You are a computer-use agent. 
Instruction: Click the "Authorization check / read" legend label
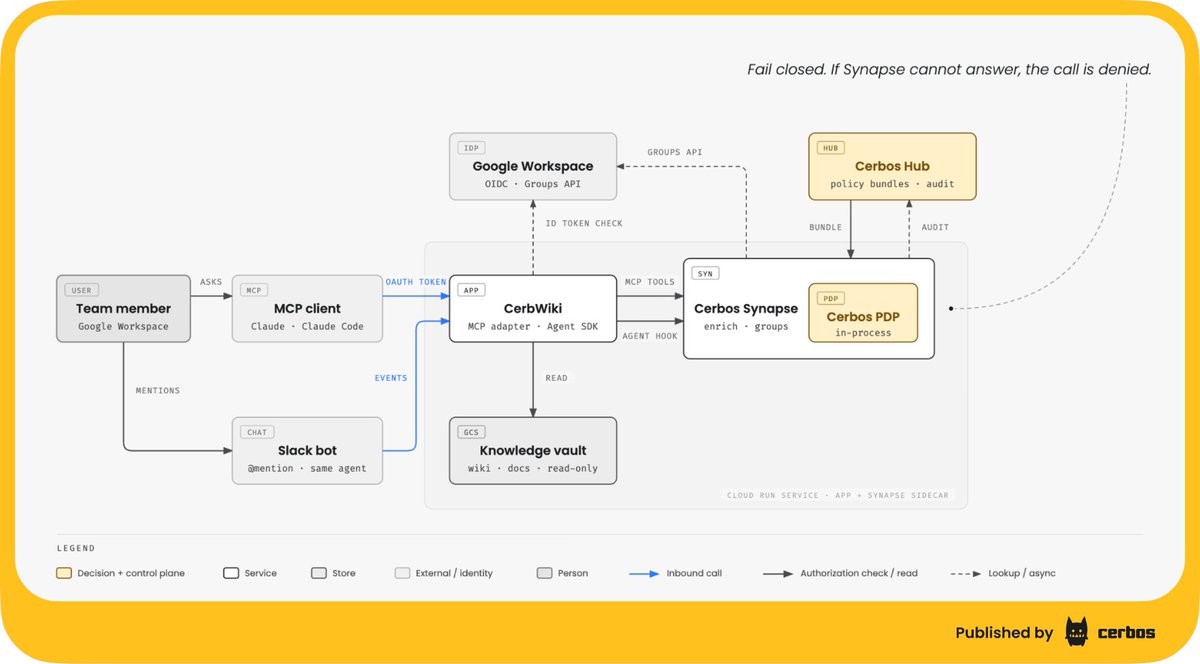click(x=858, y=573)
